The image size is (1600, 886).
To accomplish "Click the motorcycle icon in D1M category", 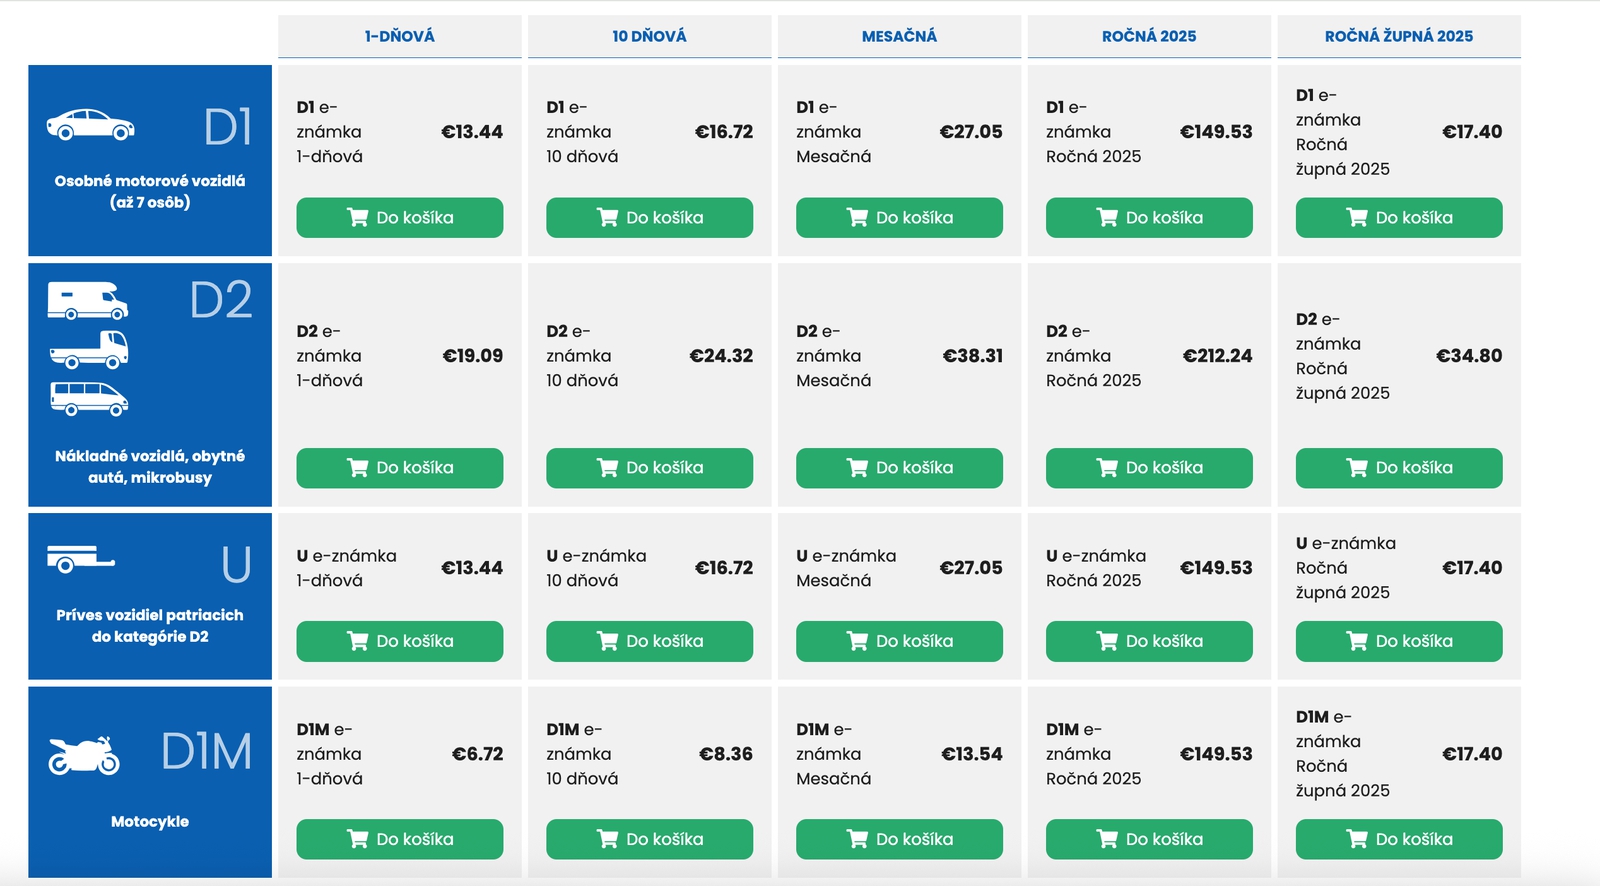I will point(84,756).
